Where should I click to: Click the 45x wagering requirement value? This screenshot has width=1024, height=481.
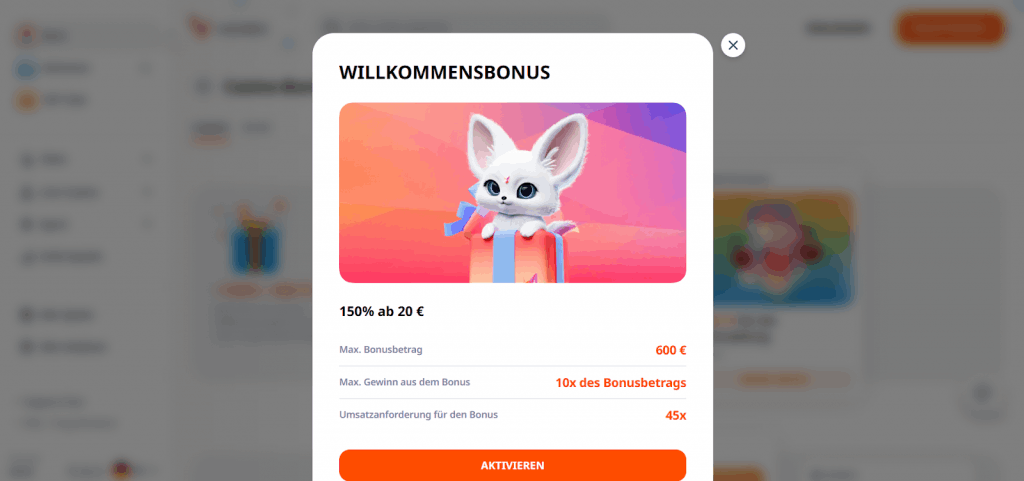[675, 415]
